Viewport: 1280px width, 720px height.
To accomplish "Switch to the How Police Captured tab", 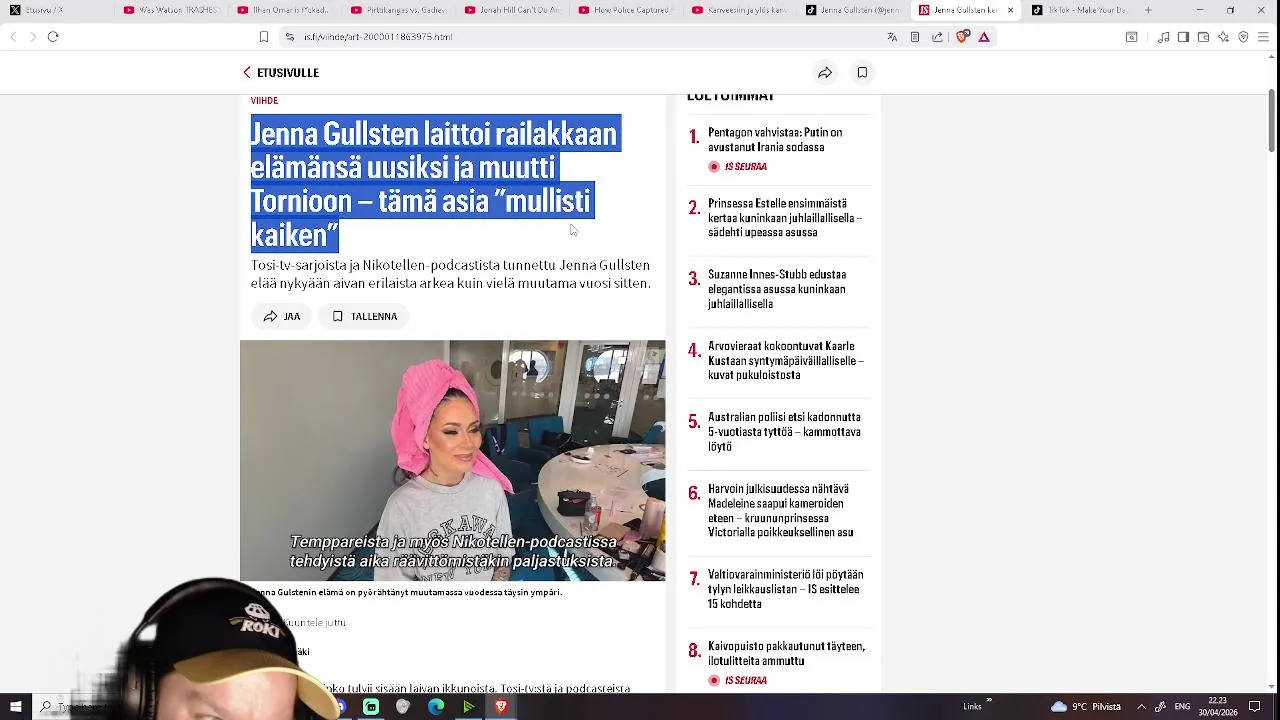I will coord(627,10).
